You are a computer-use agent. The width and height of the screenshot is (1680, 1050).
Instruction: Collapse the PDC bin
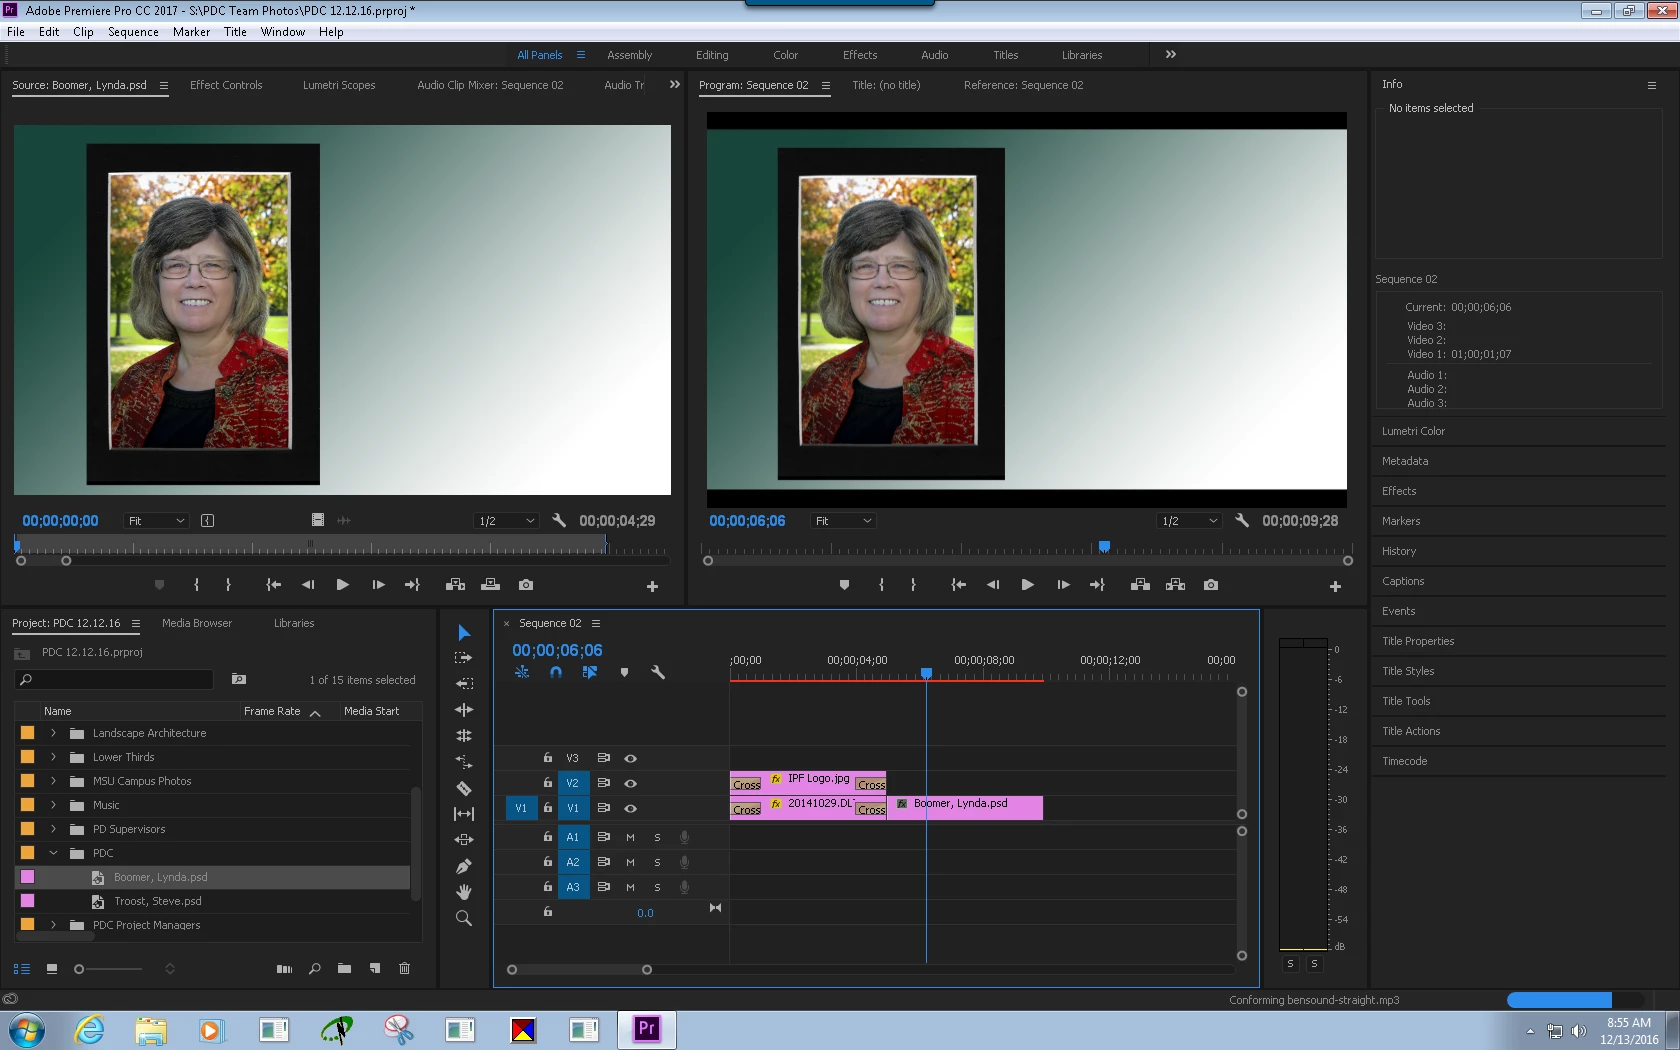[x=54, y=853]
